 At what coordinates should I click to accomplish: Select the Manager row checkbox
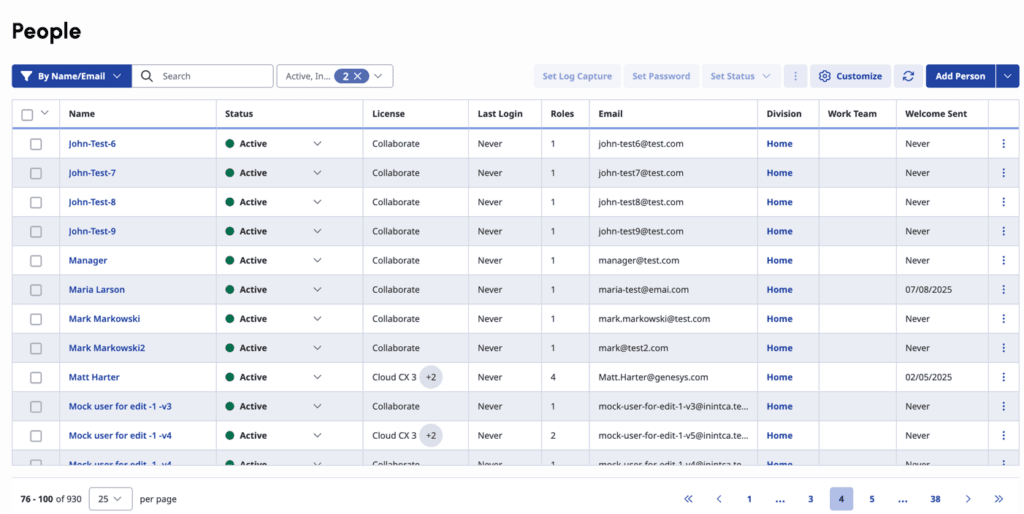click(36, 261)
